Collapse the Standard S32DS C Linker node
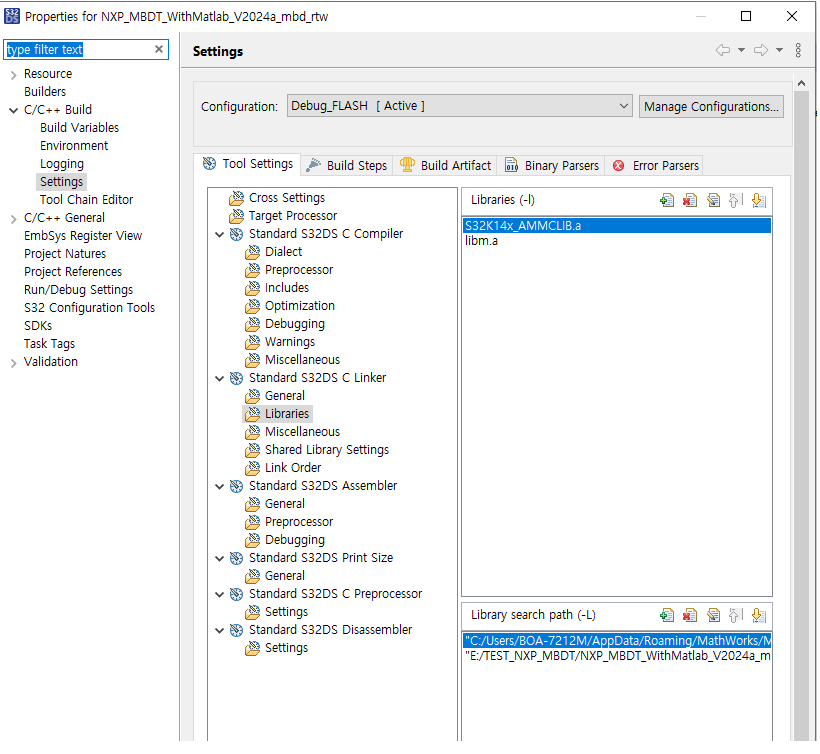The height and width of the screenshot is (754, 820). tap(220, 378)
